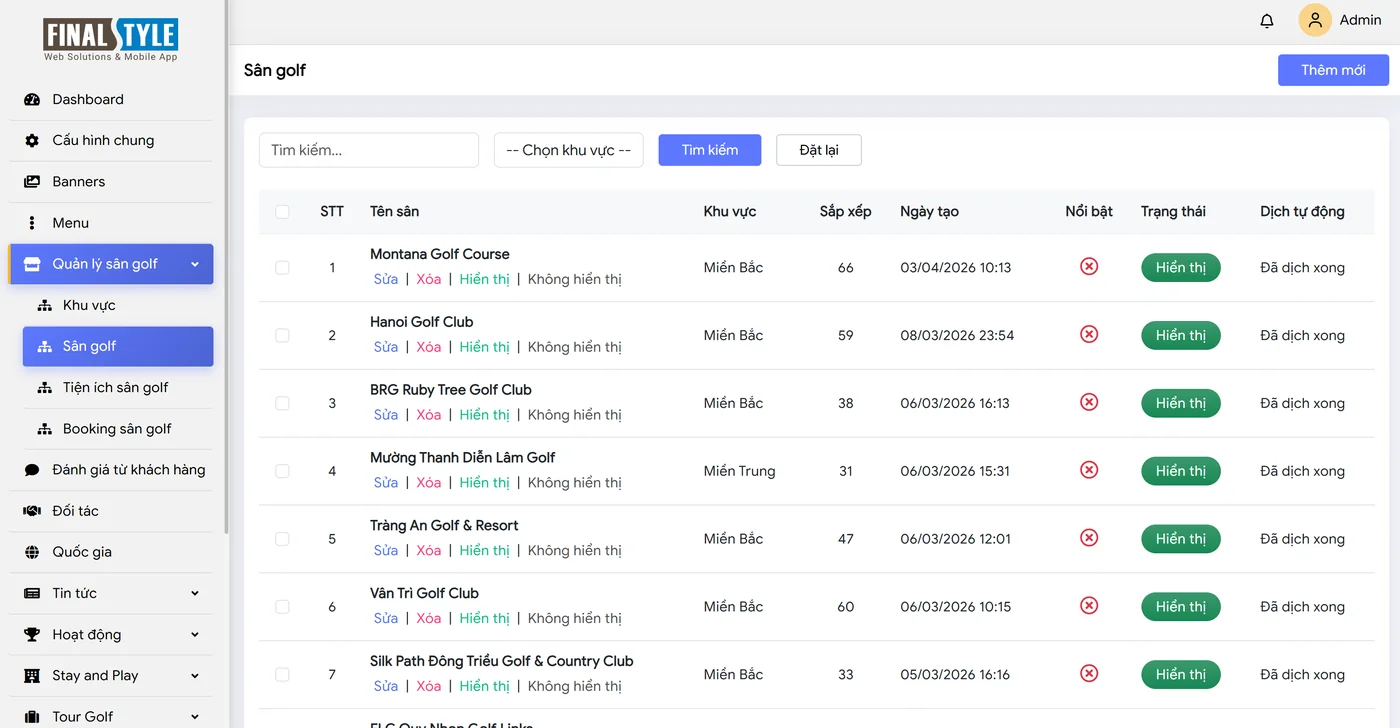Click Hiển thị link for Tràng An Golf
The height and width of the screenshot is (728, 1400).
pos(485,550)
